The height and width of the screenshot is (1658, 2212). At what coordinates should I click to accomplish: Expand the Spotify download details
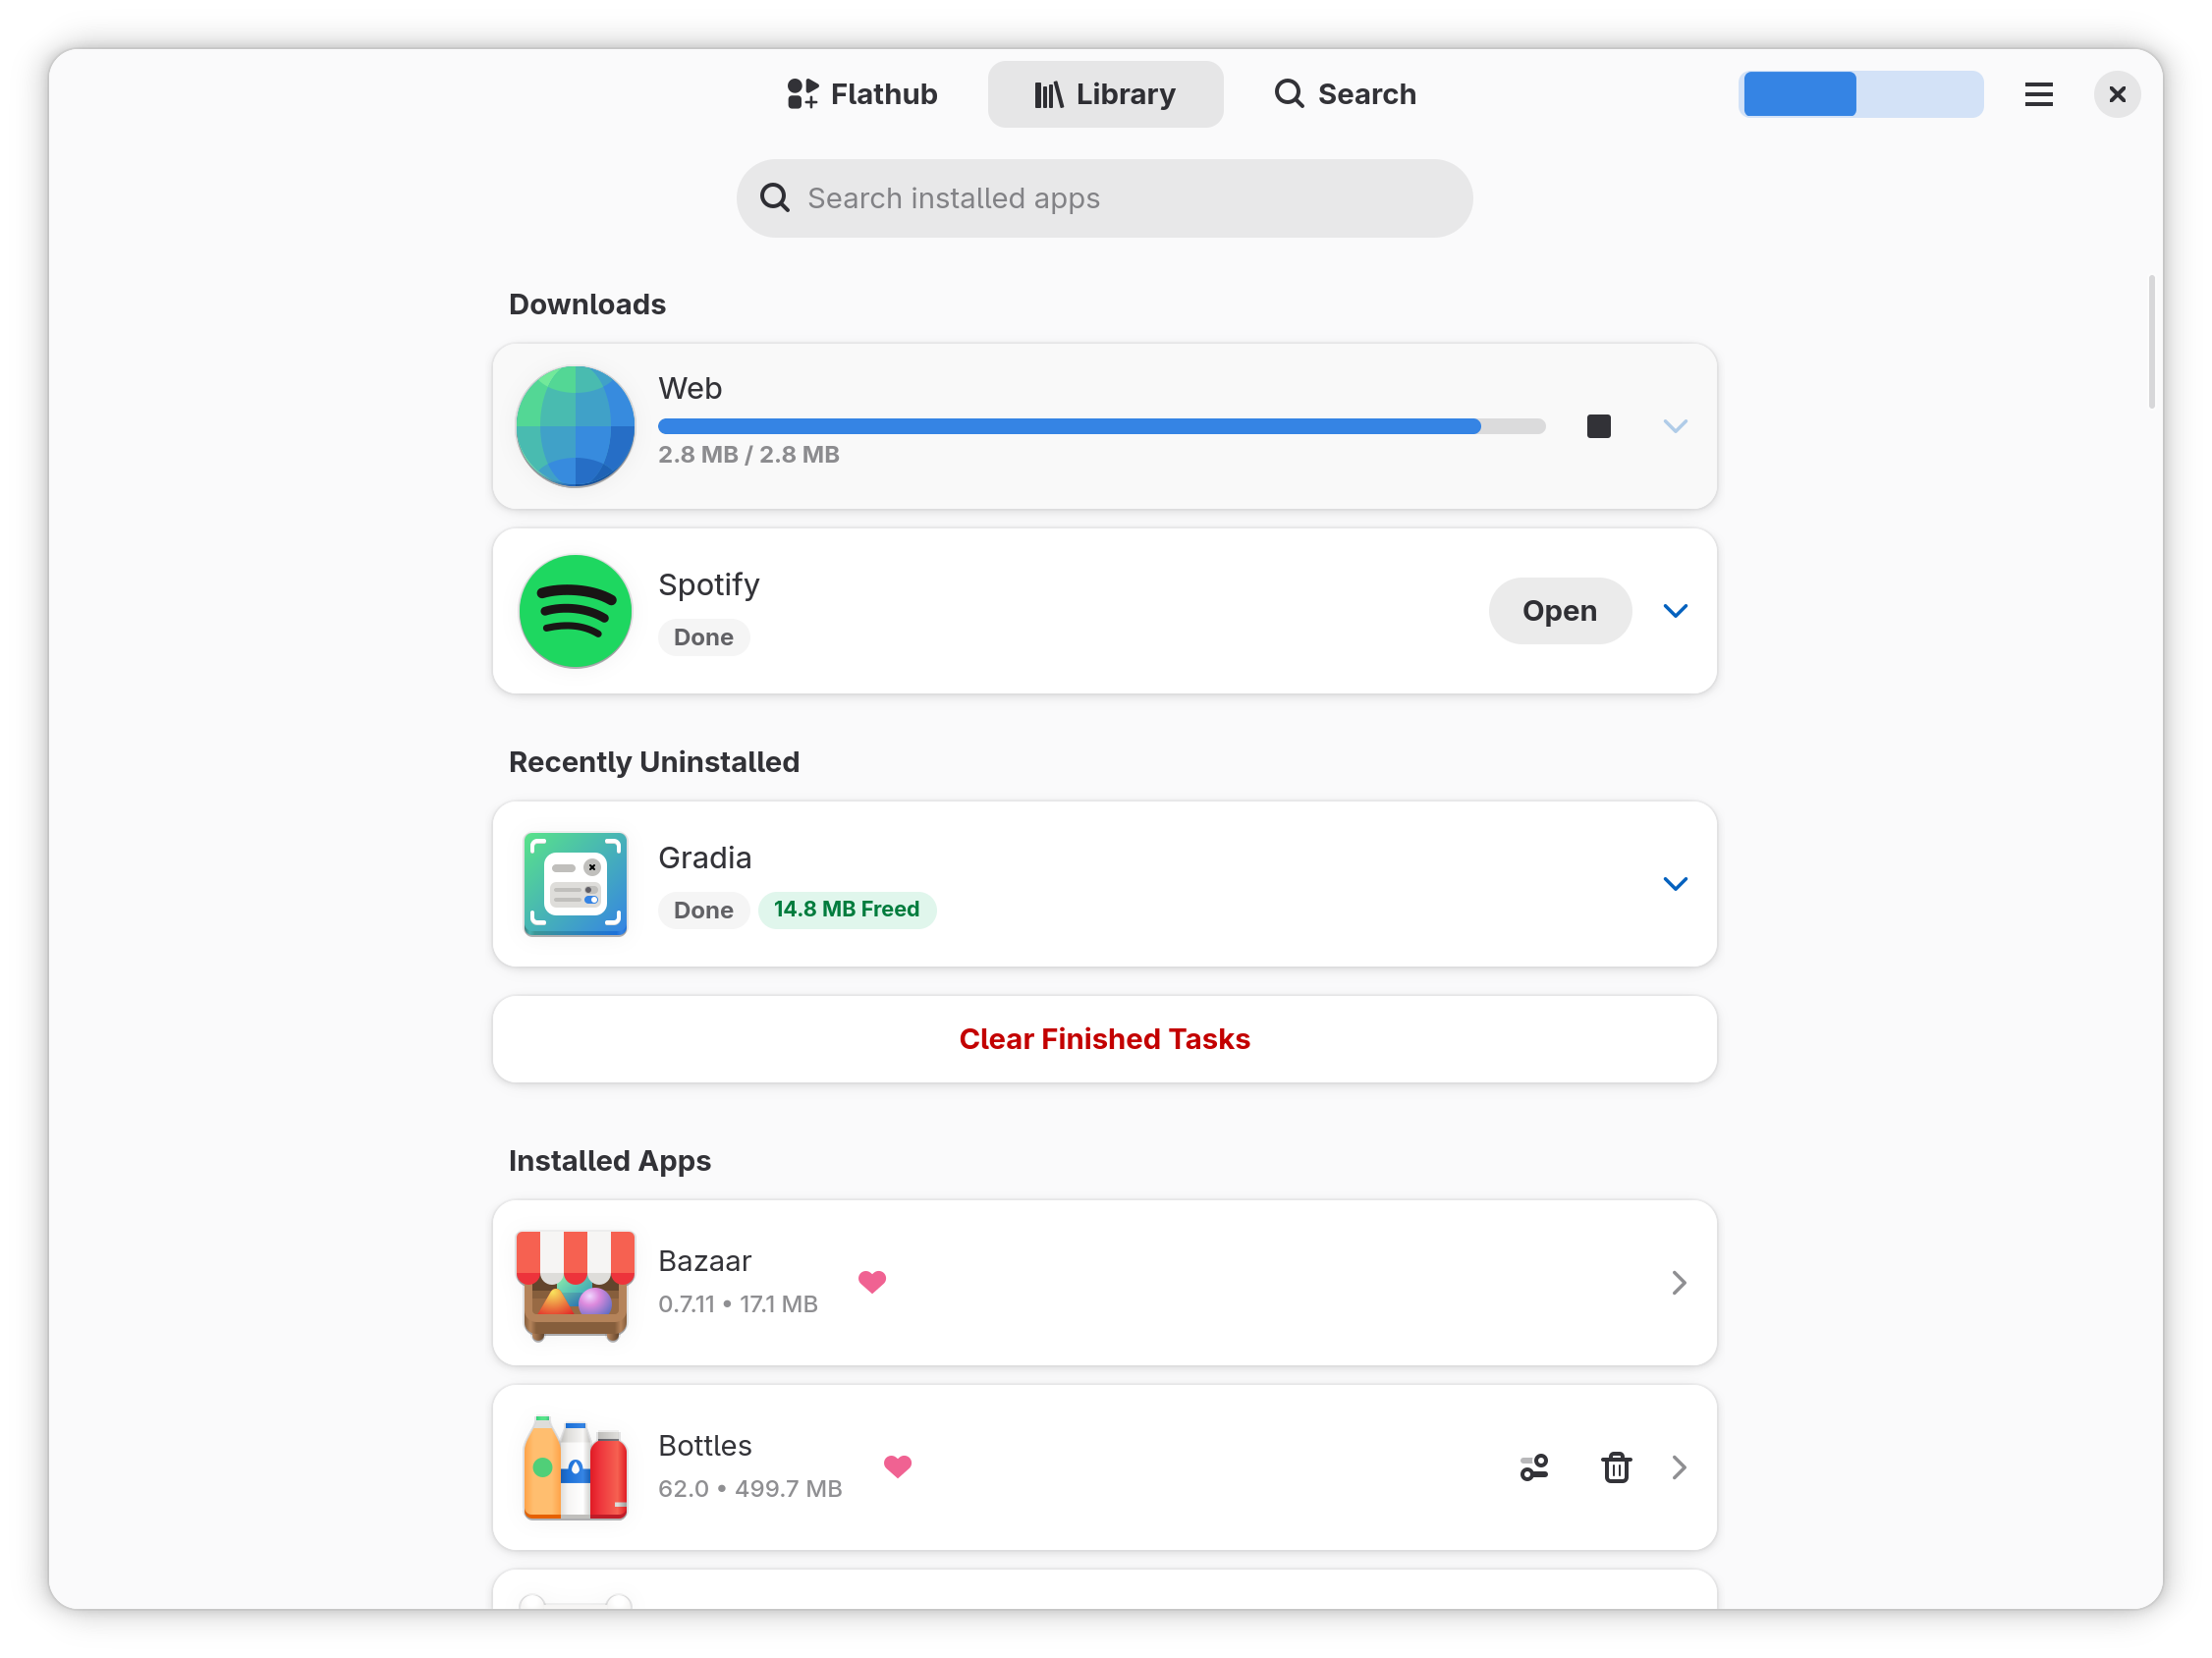[1675, 611]
